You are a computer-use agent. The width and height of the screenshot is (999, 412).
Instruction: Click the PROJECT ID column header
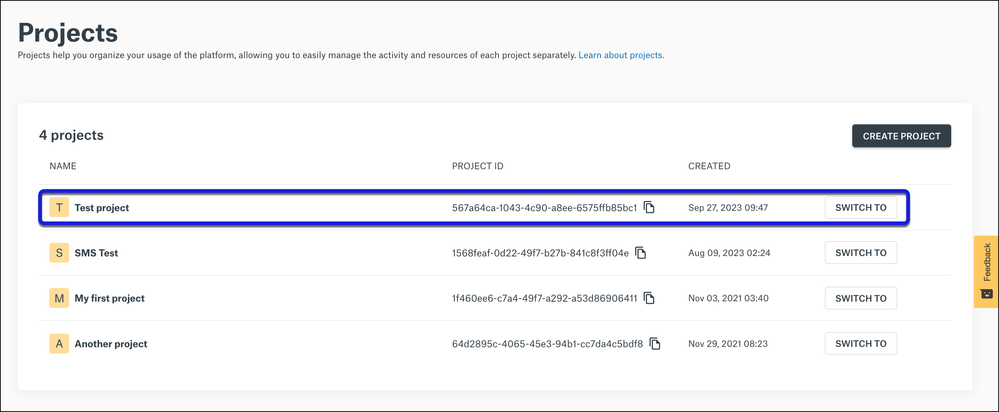click(x=478, y=166)
